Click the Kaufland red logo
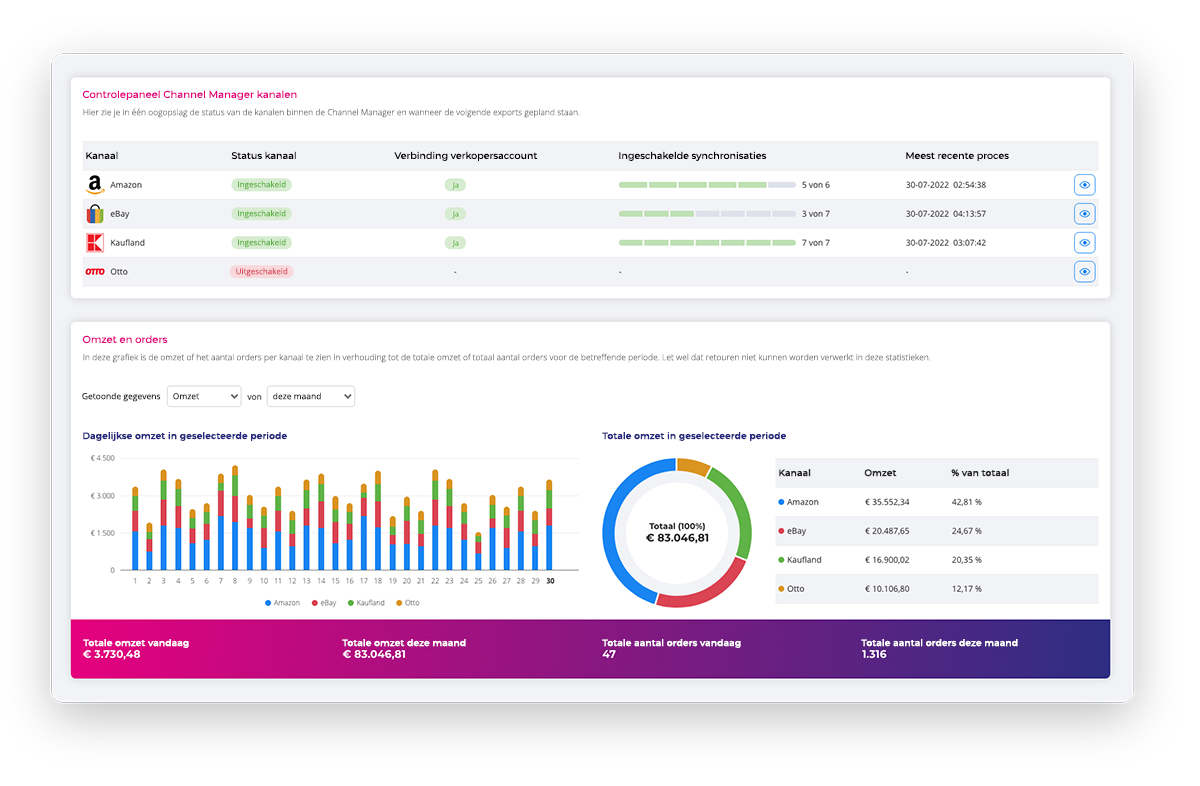 pos(95,242)
